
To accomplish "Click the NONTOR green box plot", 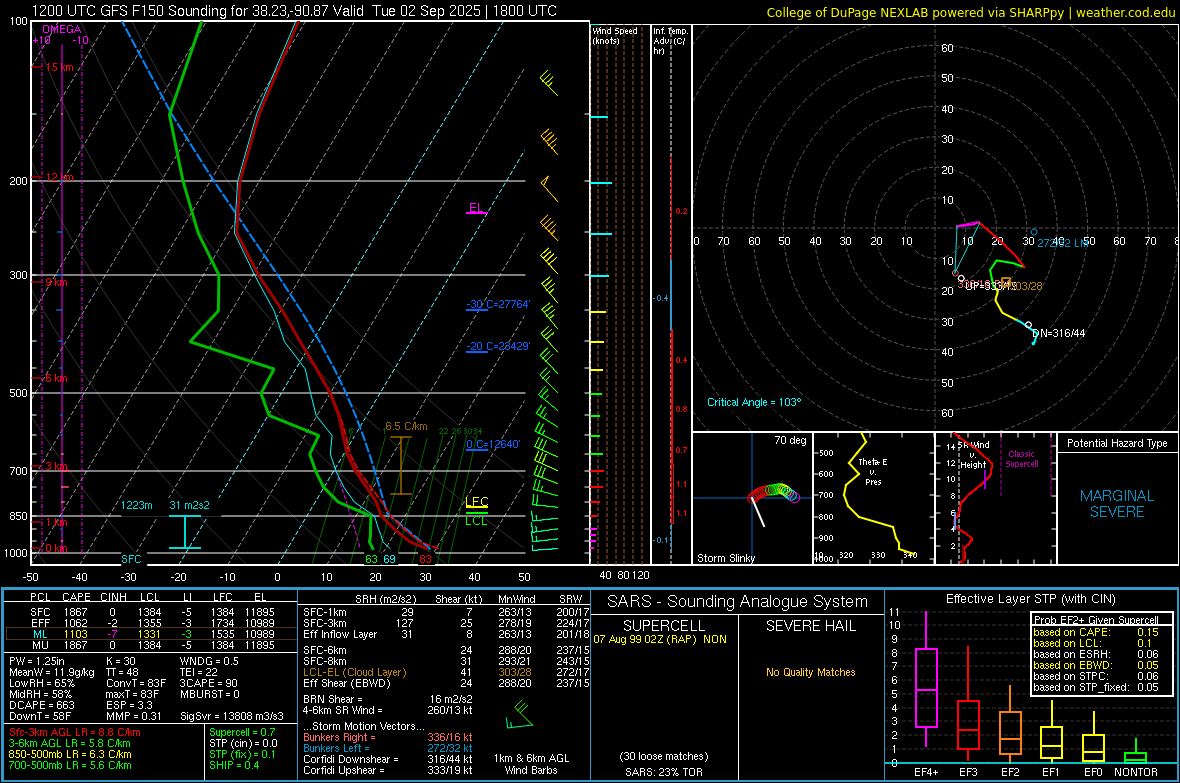I will [1135, 752].
